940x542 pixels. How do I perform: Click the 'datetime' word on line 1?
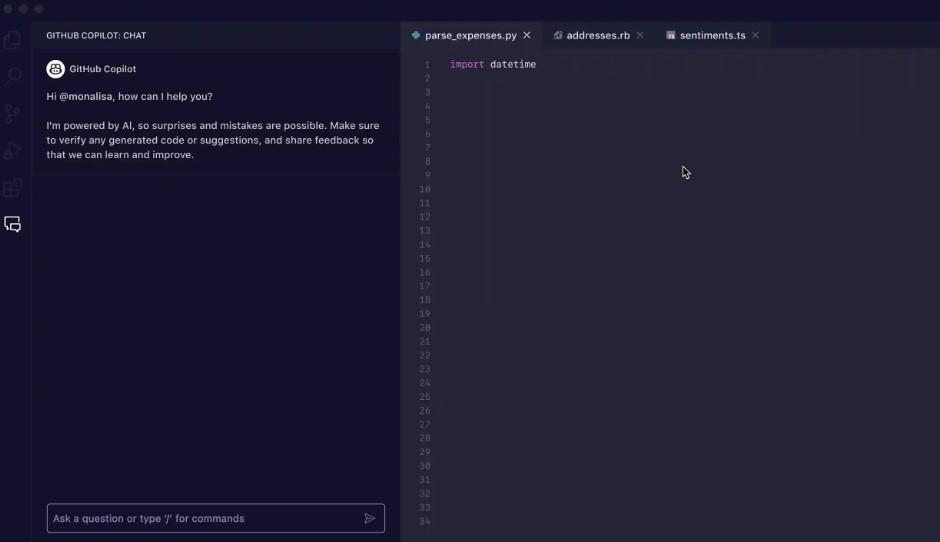(513, 65)
